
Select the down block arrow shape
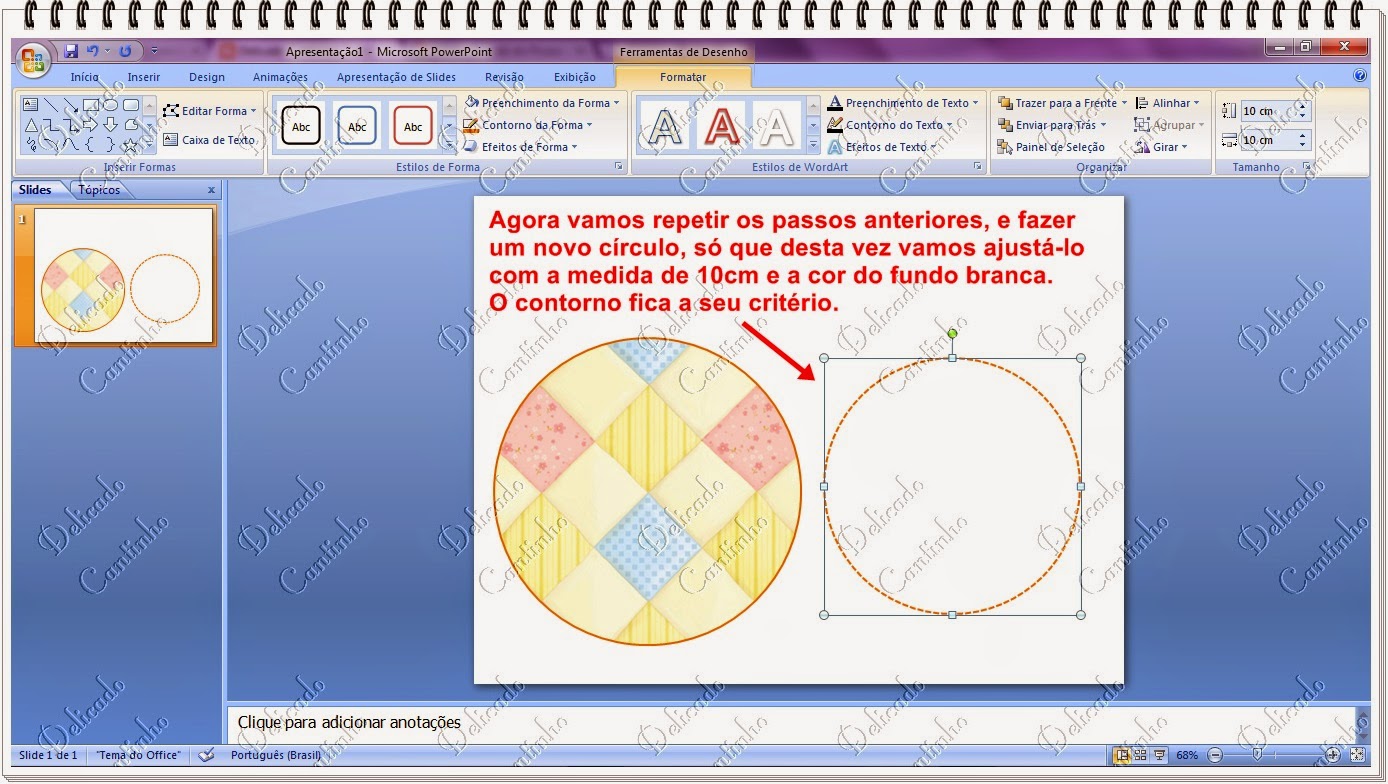[x=111, y=125]
